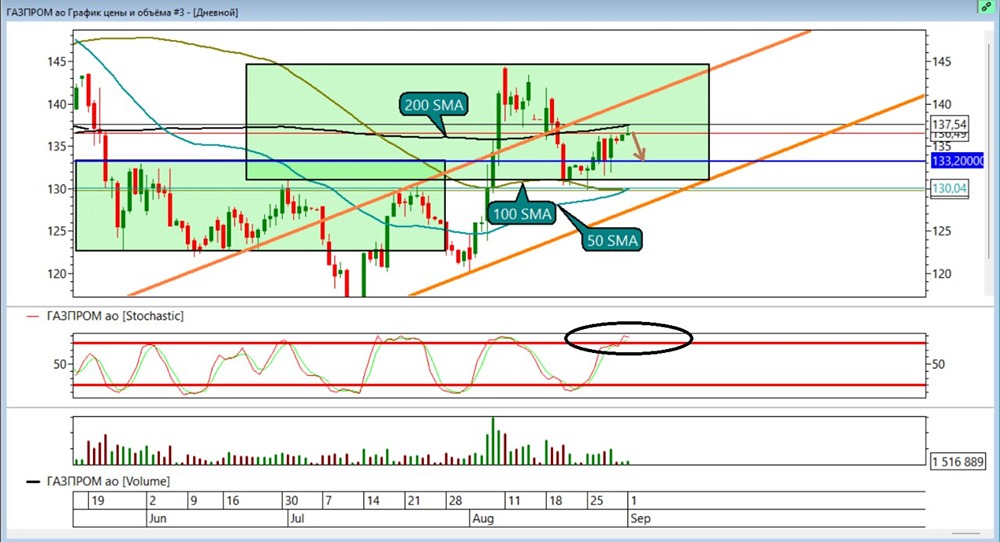
Task: Click the 1 516 889 volume value
Action: [x=957, y=462]
